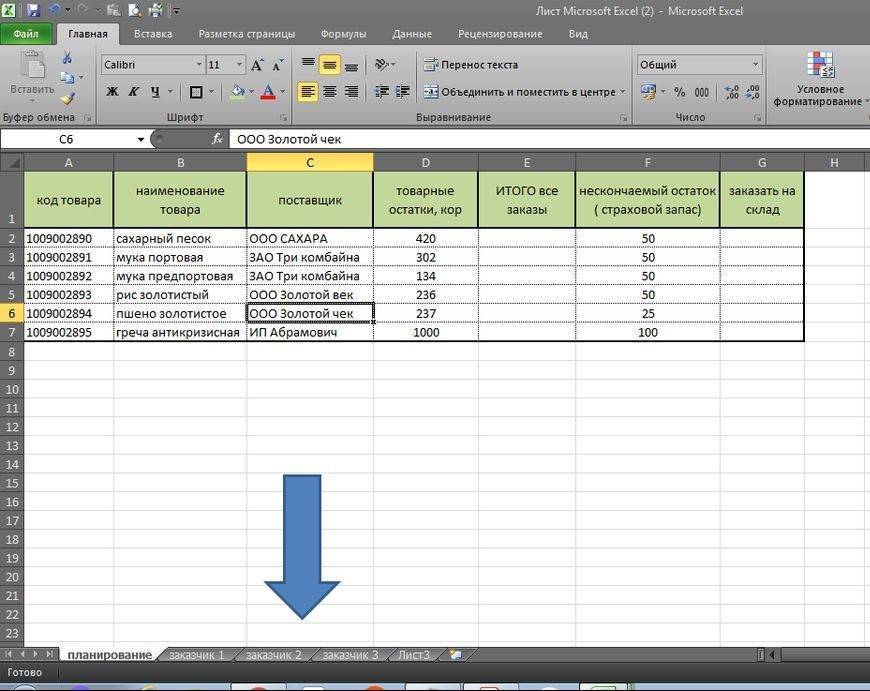The width and height of the screenshot is (870, 691).
Task: Open the Общий number format dropdown
Action: tap(756, 62)
